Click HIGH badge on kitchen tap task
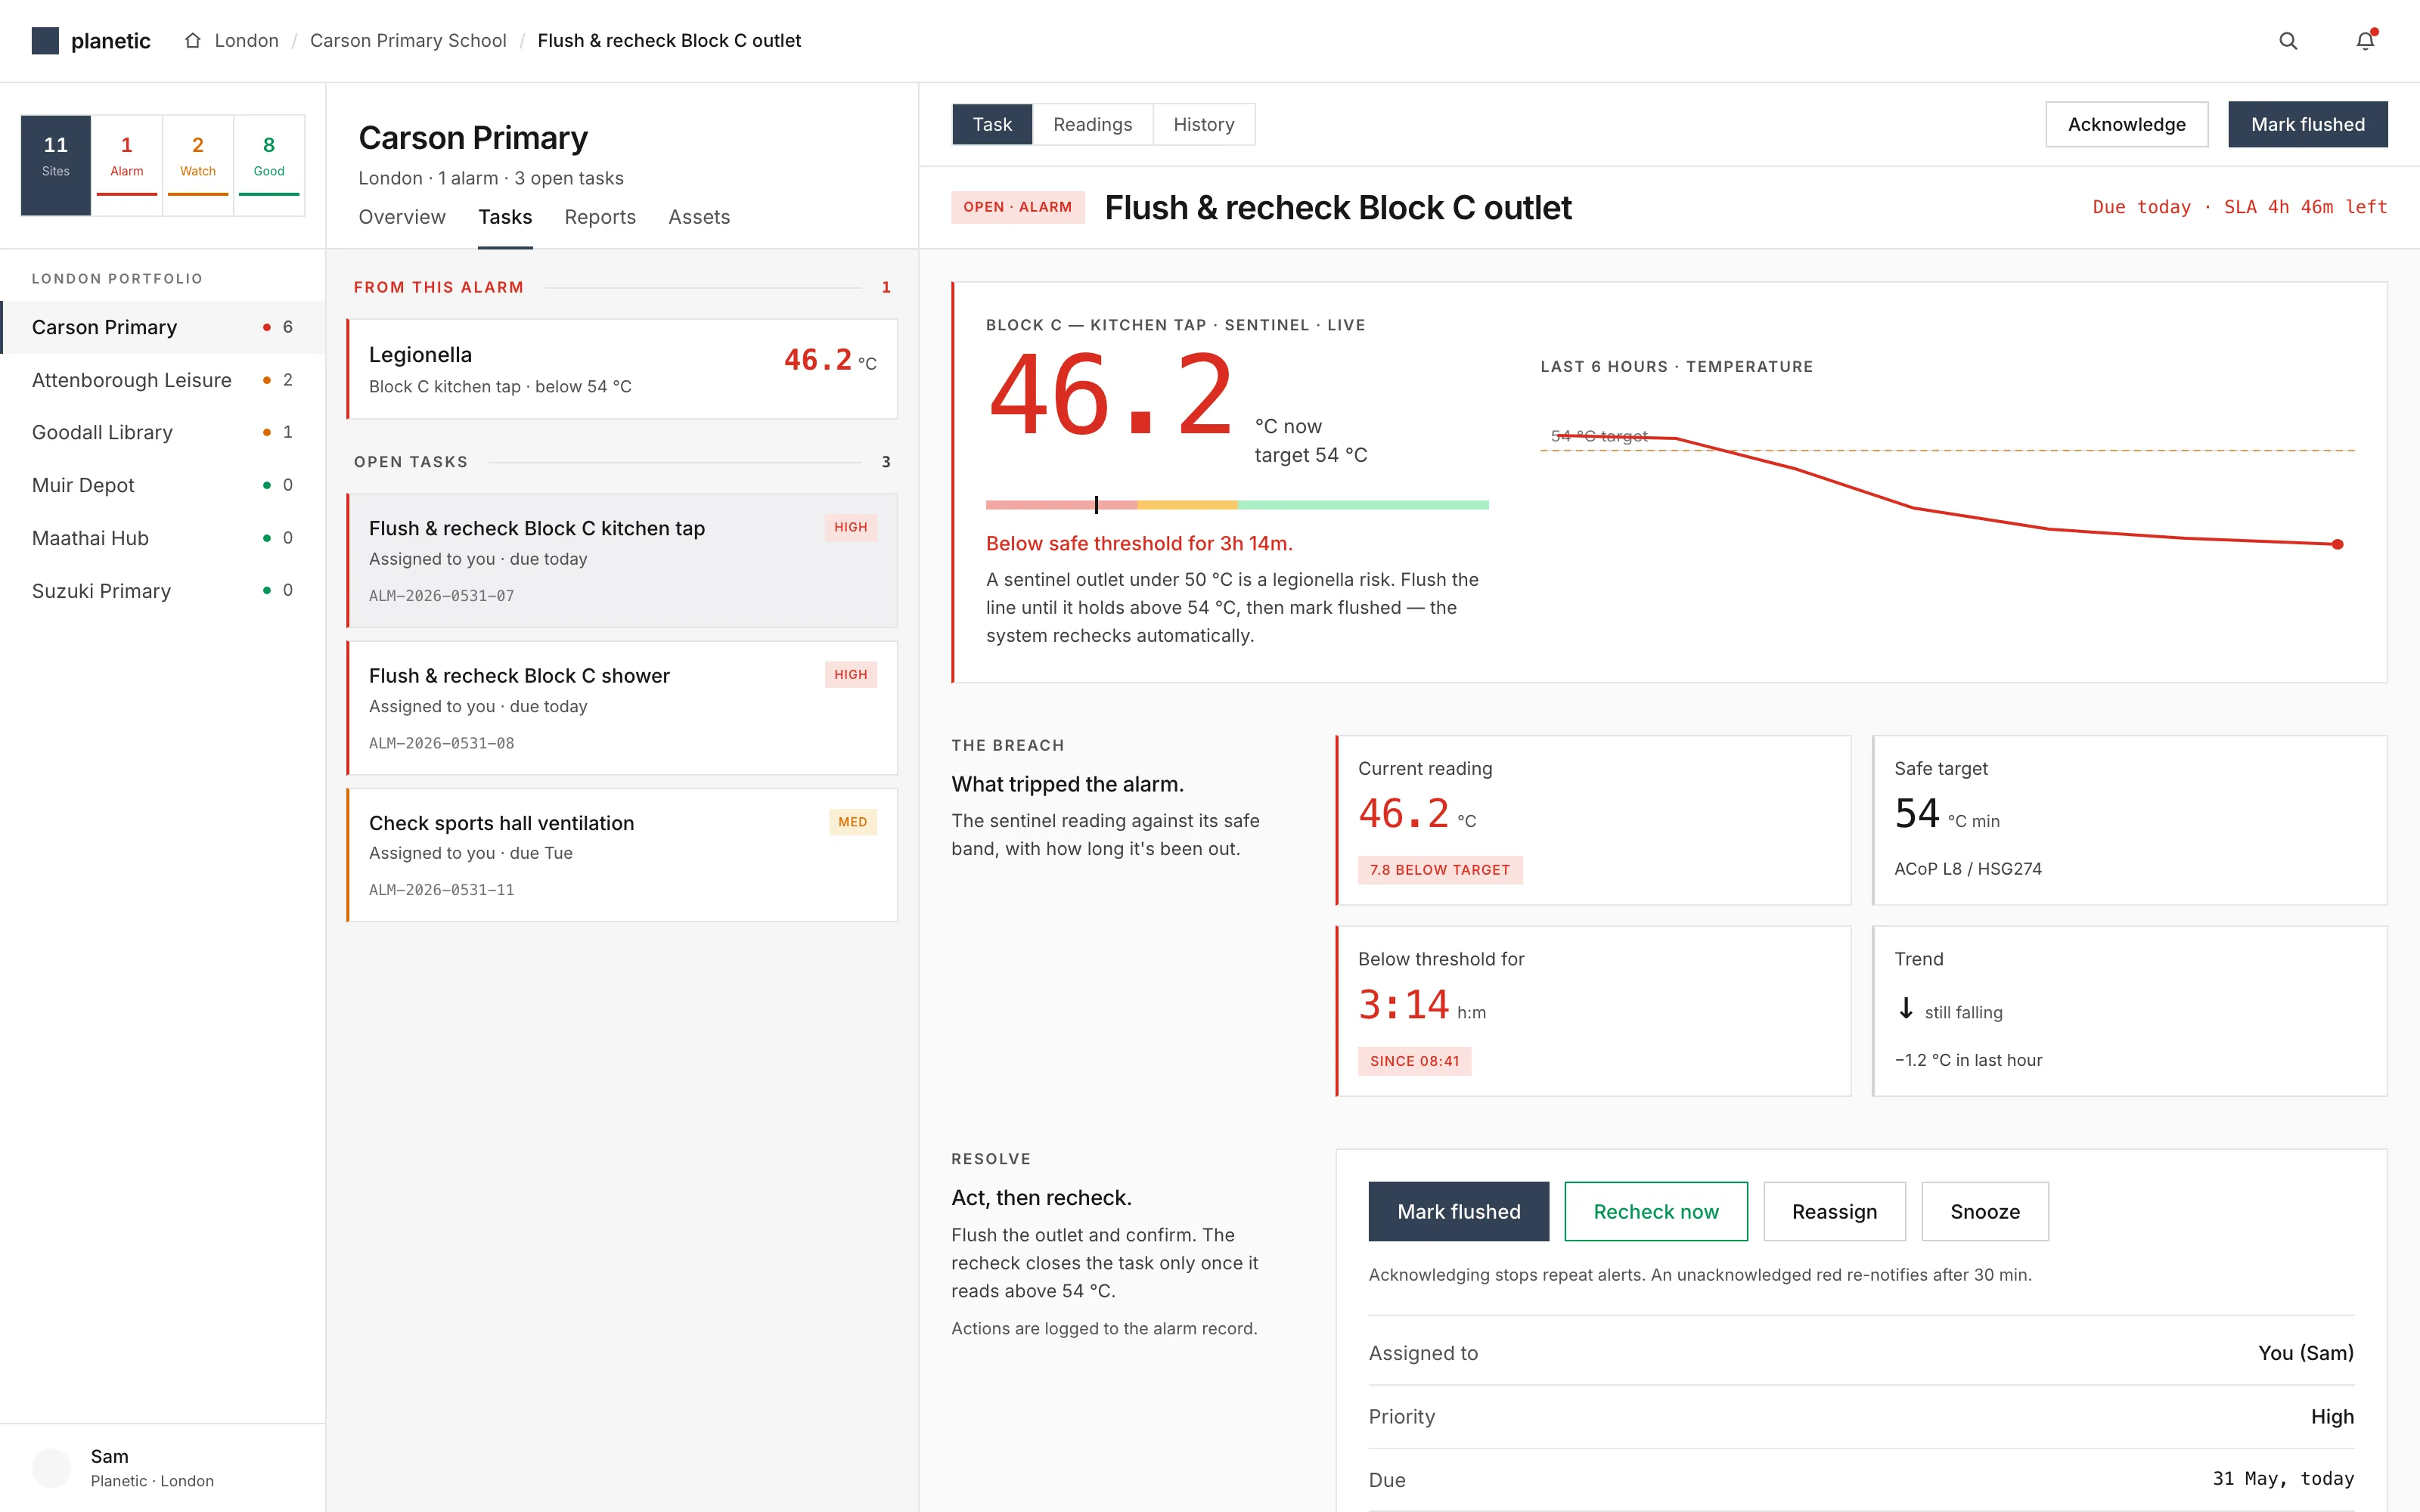The width and height of the screenshot is (2420, 1512). [851, 527]
